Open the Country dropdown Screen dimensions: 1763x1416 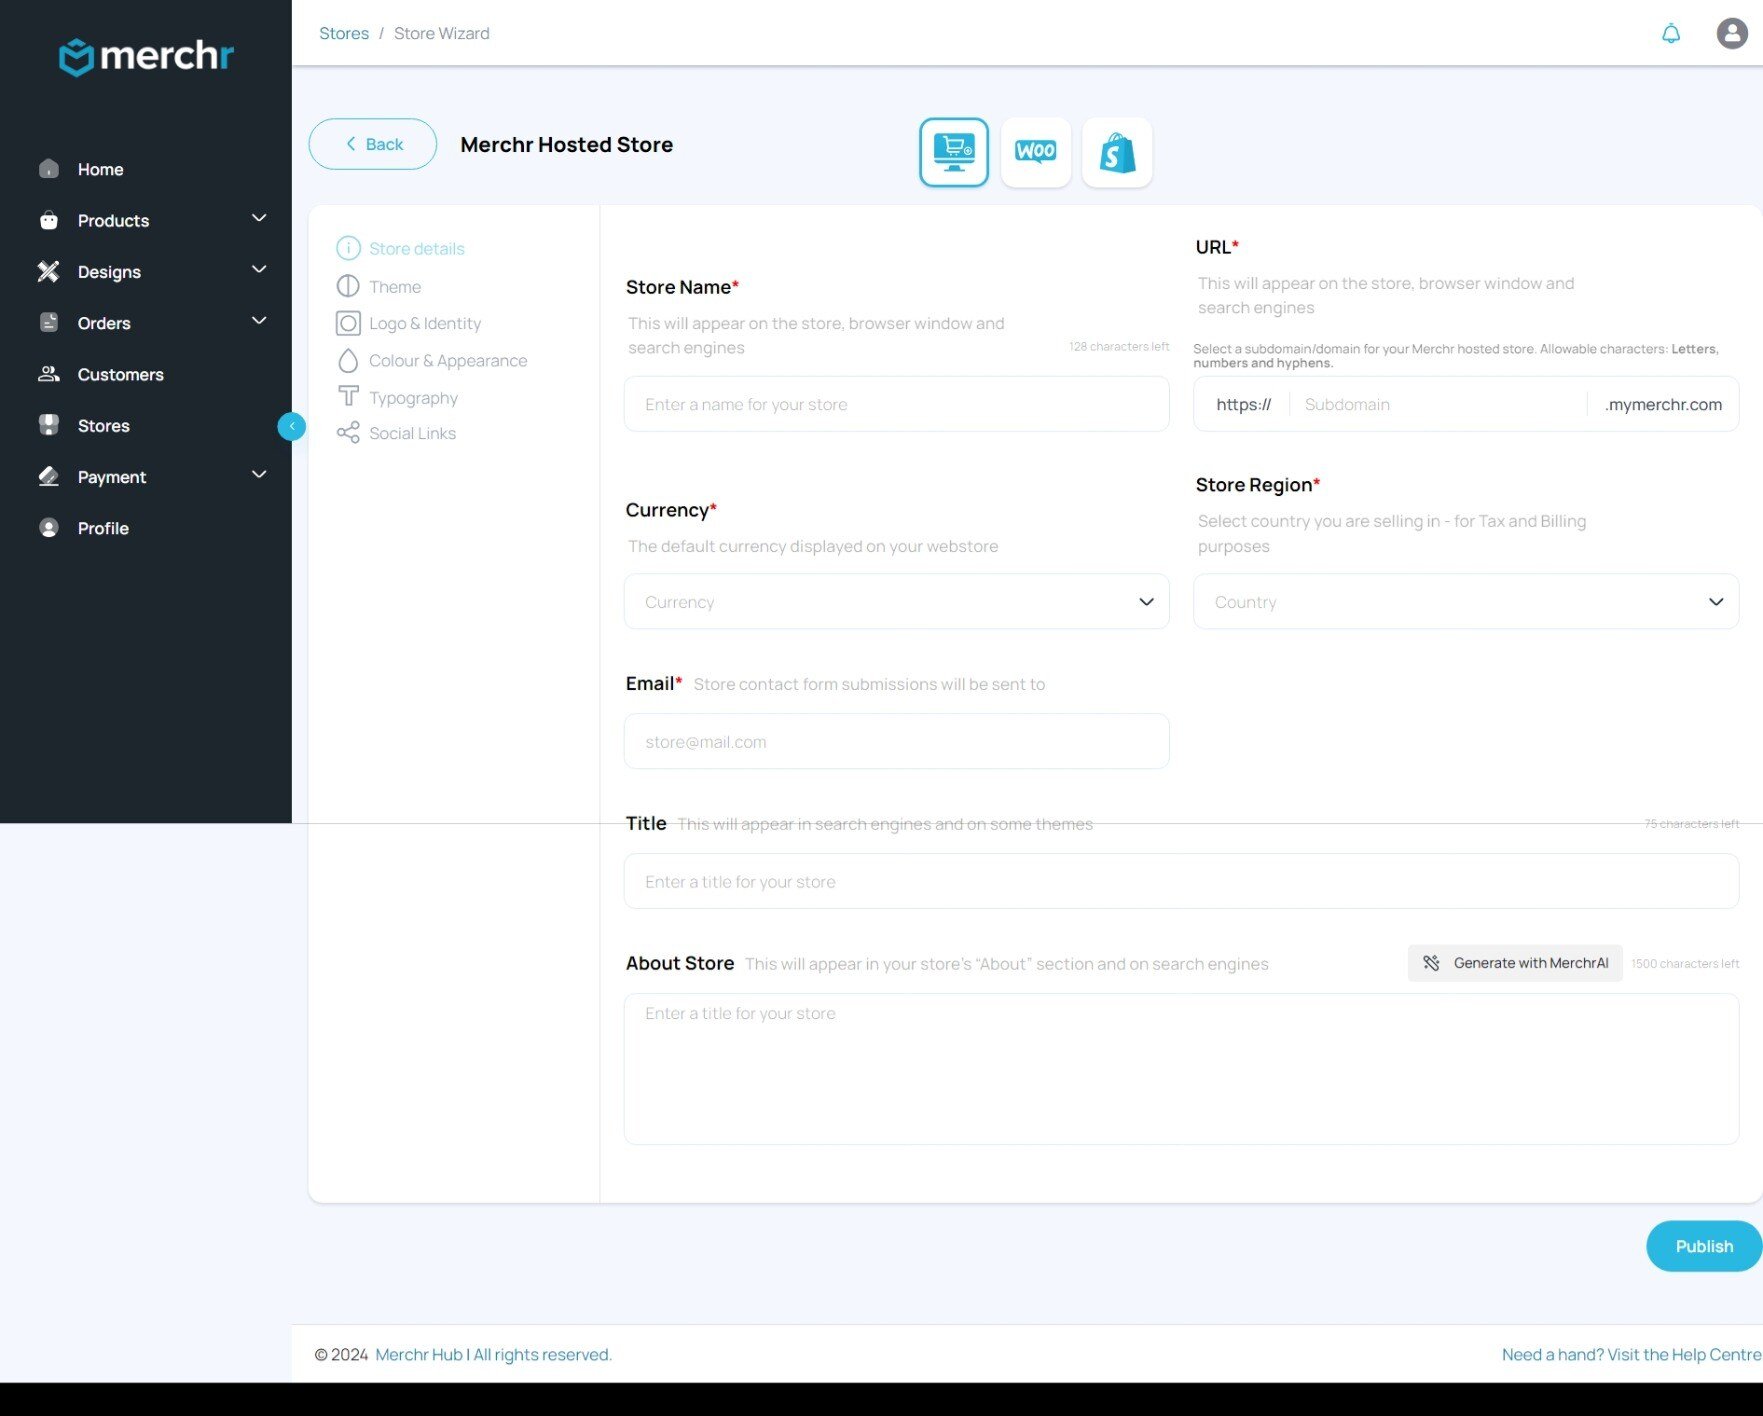pos(1465,602)
